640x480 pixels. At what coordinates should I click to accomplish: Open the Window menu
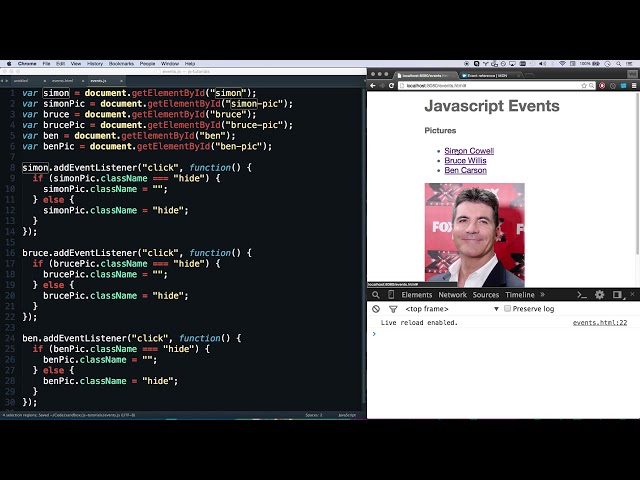pyautogui.click(x=170, y=64)
